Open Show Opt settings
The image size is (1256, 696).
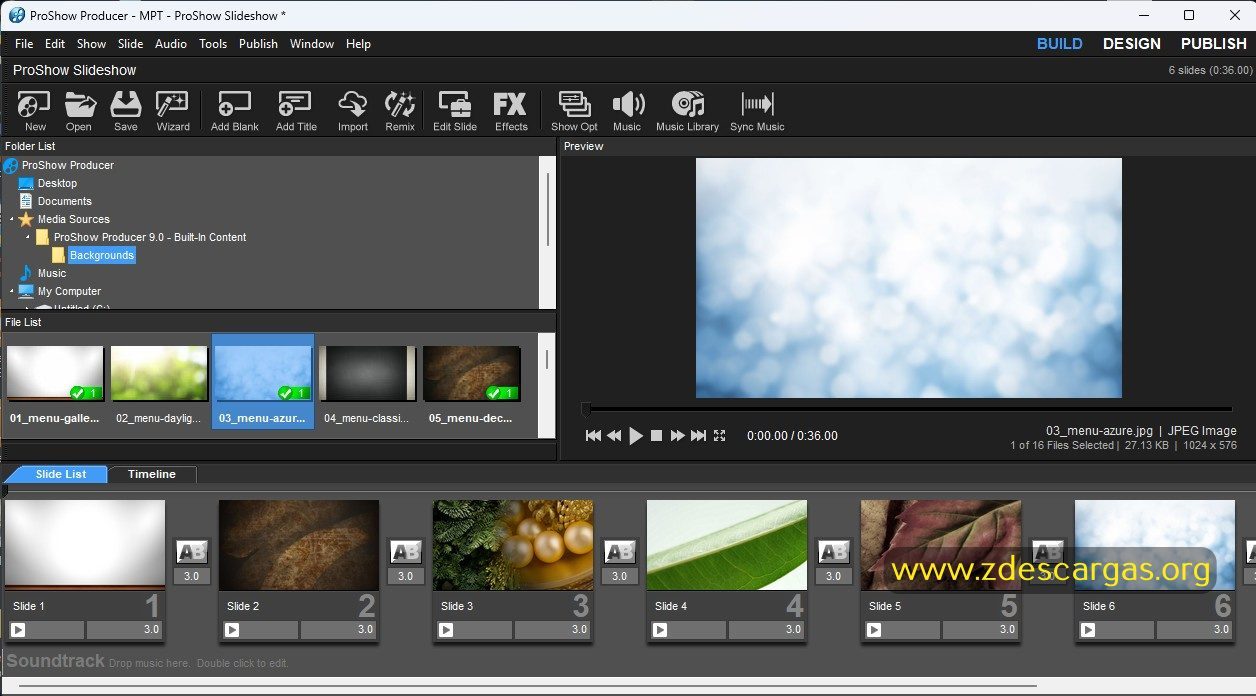[574, 111]
